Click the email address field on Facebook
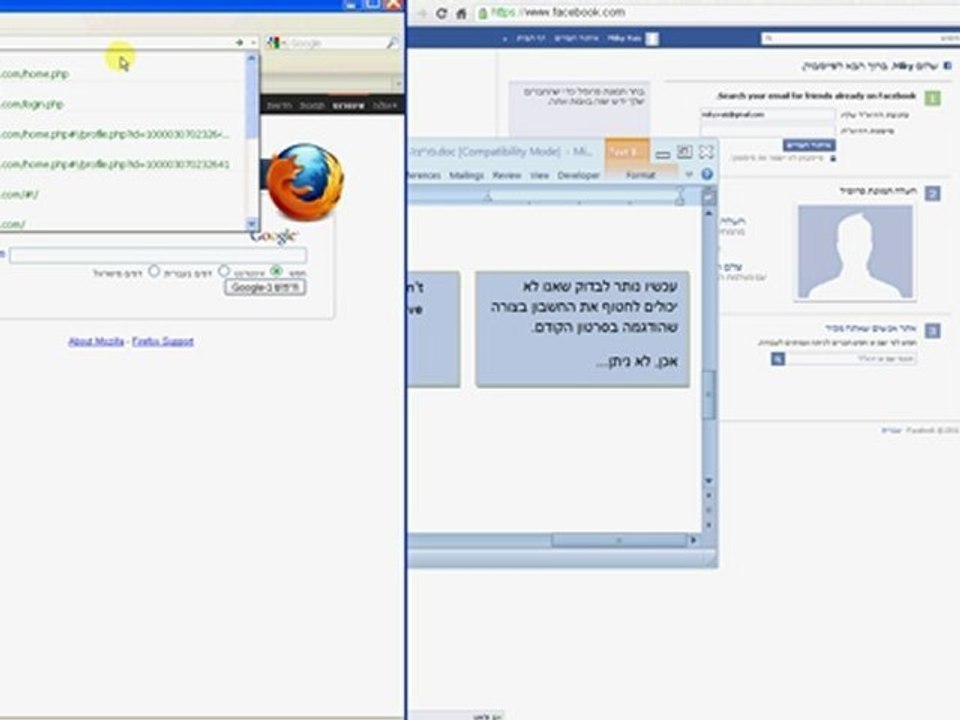This screenshot has width=960, height=720. click(x=767, y=114)
